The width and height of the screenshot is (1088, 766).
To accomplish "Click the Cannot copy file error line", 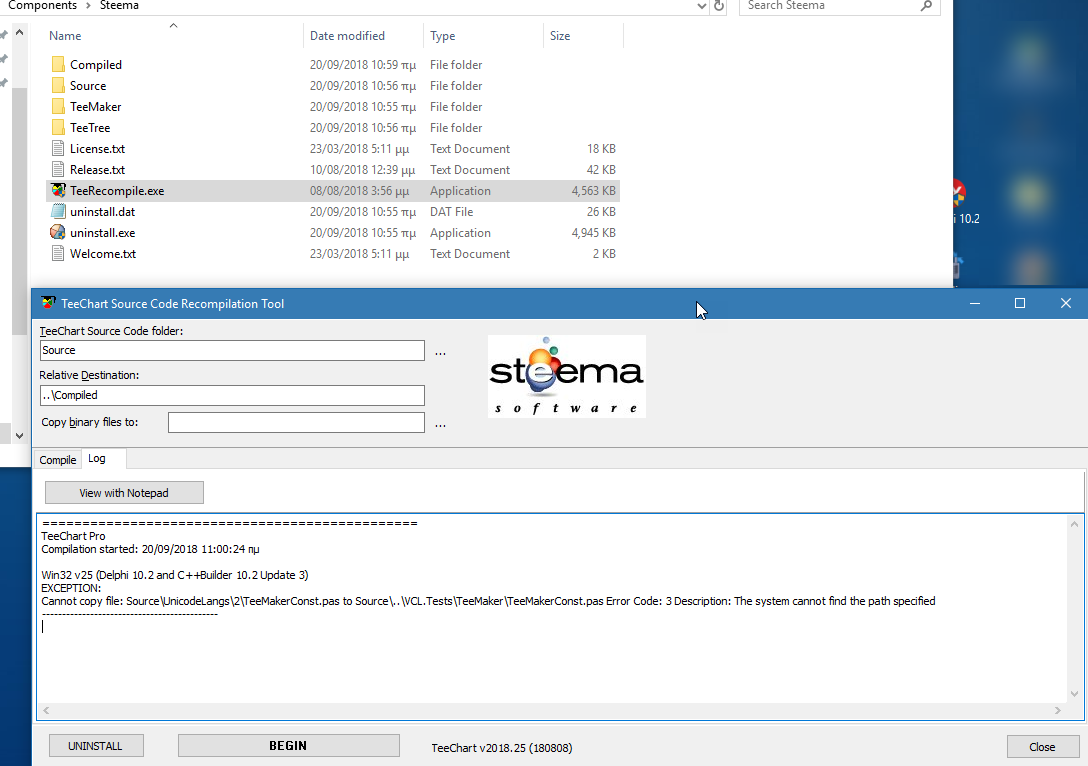I will tap(488, 601).
